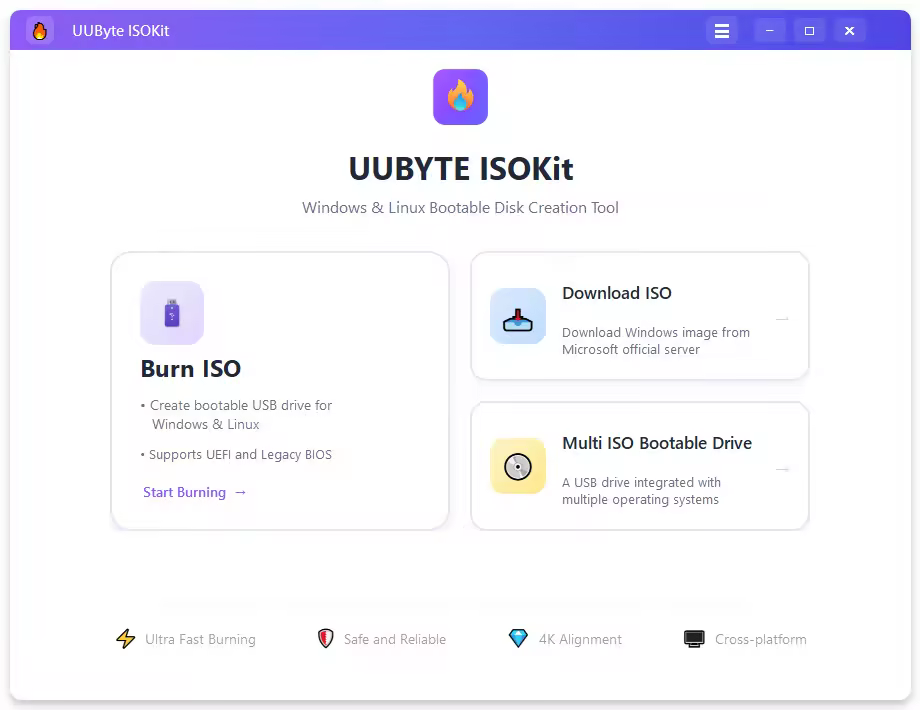Click the lightning bolt Ultra Fast icon
The image size is (920, 710).
pos(126,639)
